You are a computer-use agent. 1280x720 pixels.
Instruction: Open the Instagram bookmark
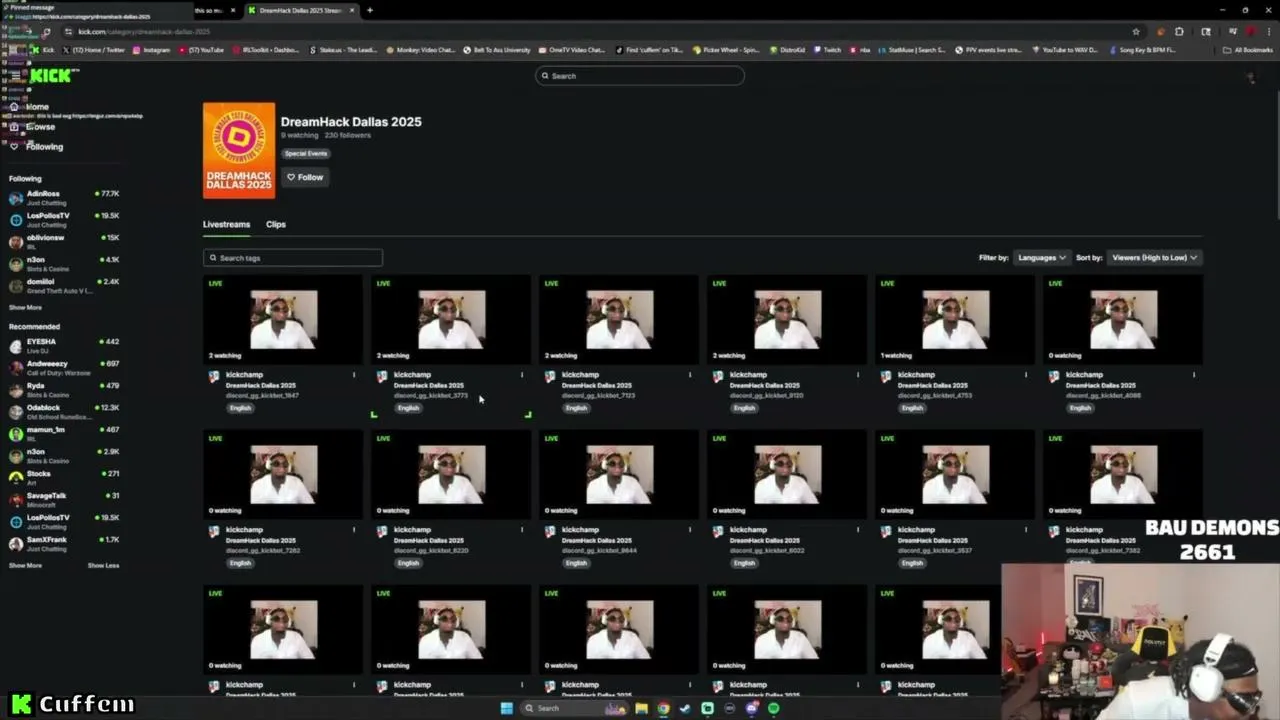tap(151, 50)
